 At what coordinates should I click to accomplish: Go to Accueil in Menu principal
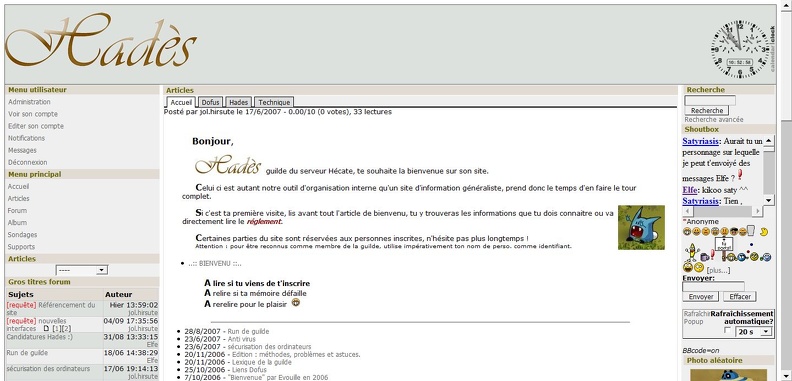pyautogui.click(x=18, y=186)
